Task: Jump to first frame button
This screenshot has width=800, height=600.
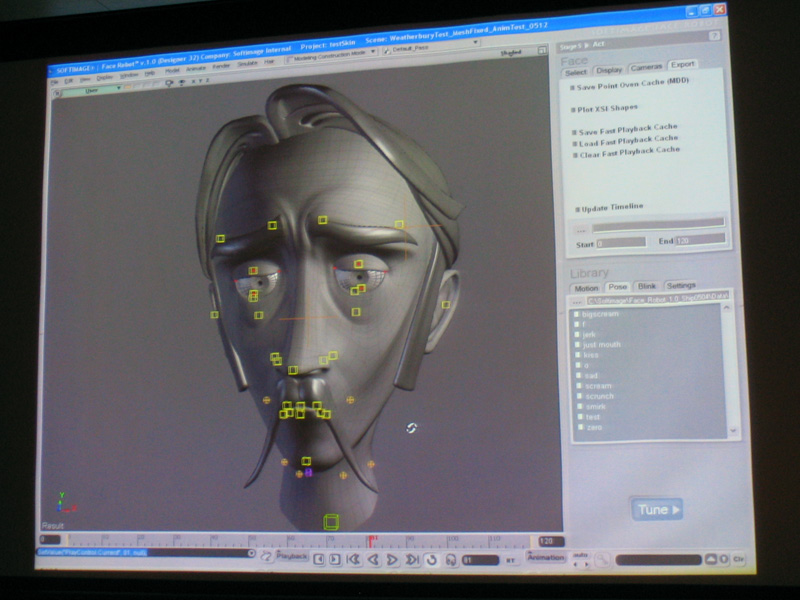Action: pyautogui.click(x=353, y=559)
